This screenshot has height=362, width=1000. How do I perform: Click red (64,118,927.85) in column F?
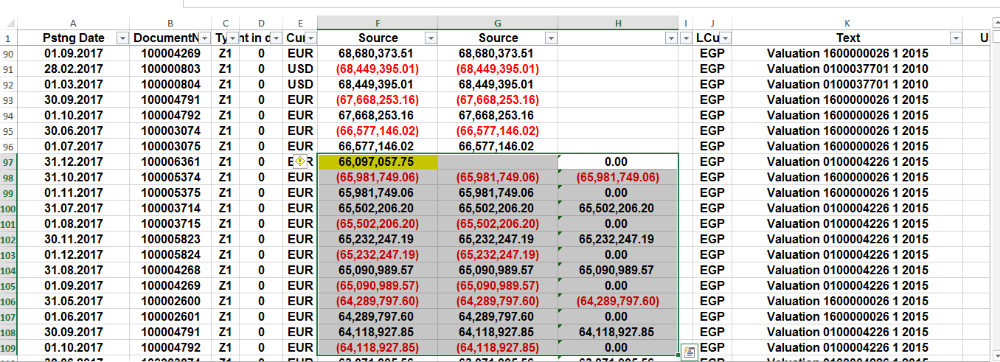coord(378,347)
